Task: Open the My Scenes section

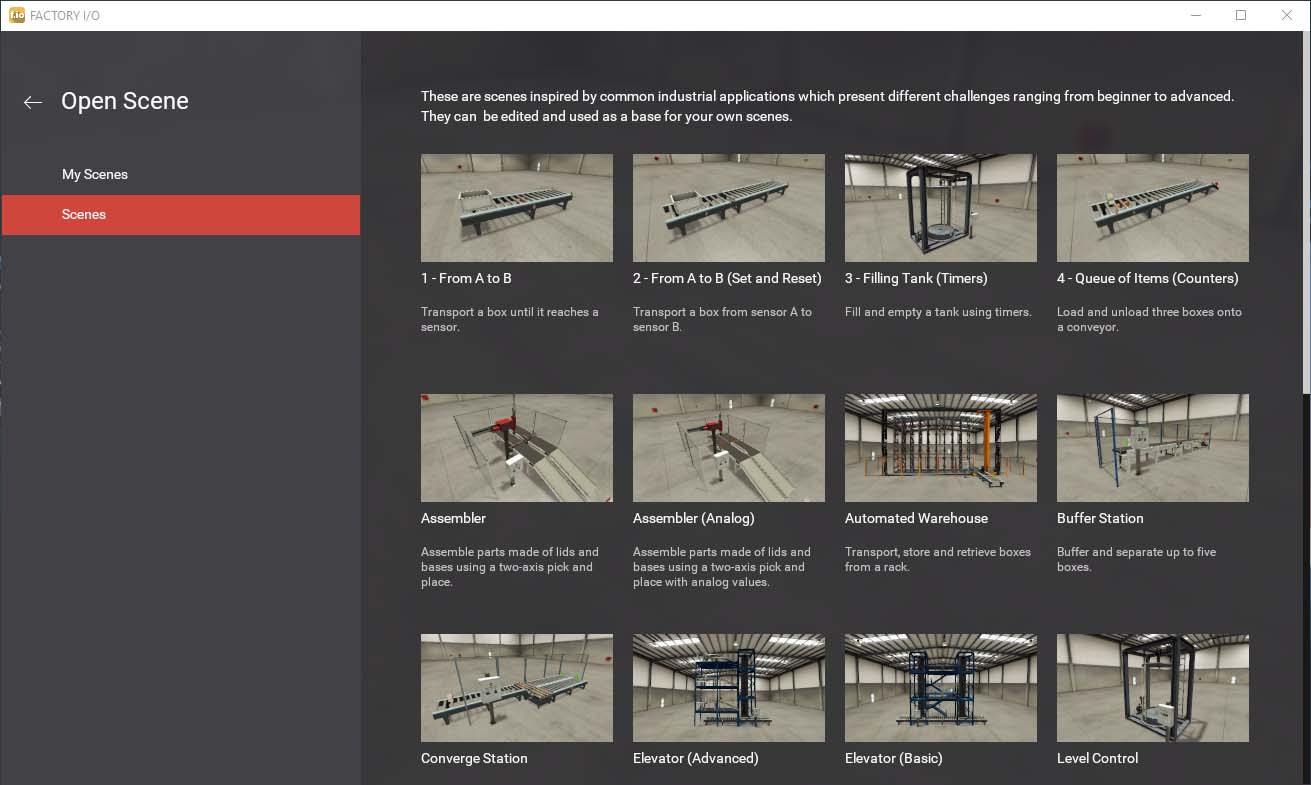Action: click(x=181, y=174)
